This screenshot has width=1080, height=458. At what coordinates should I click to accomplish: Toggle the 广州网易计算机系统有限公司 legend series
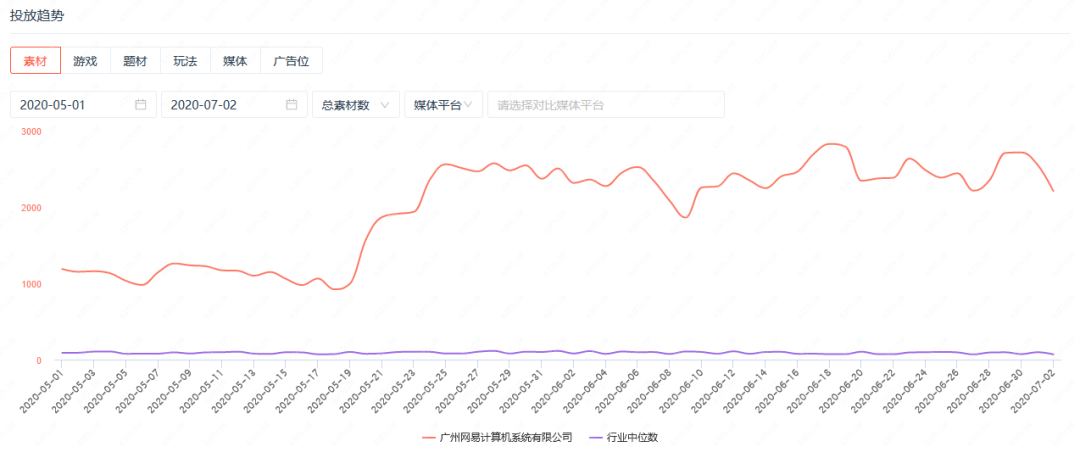pyautogui.click(x=497, y=437)
